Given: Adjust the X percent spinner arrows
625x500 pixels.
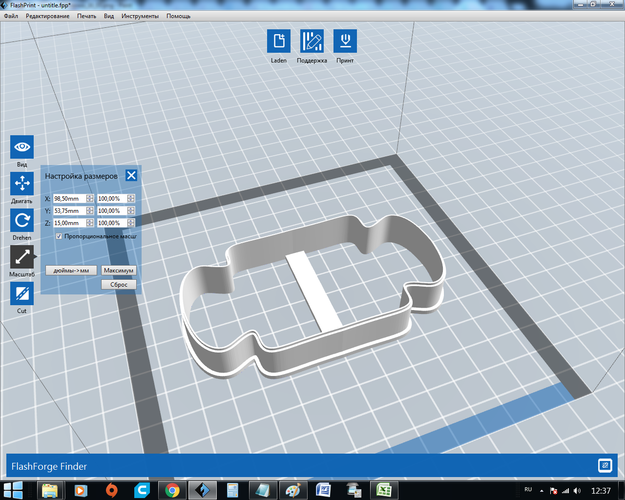Looking at the screenshot, I should click(x=131, y=199).
